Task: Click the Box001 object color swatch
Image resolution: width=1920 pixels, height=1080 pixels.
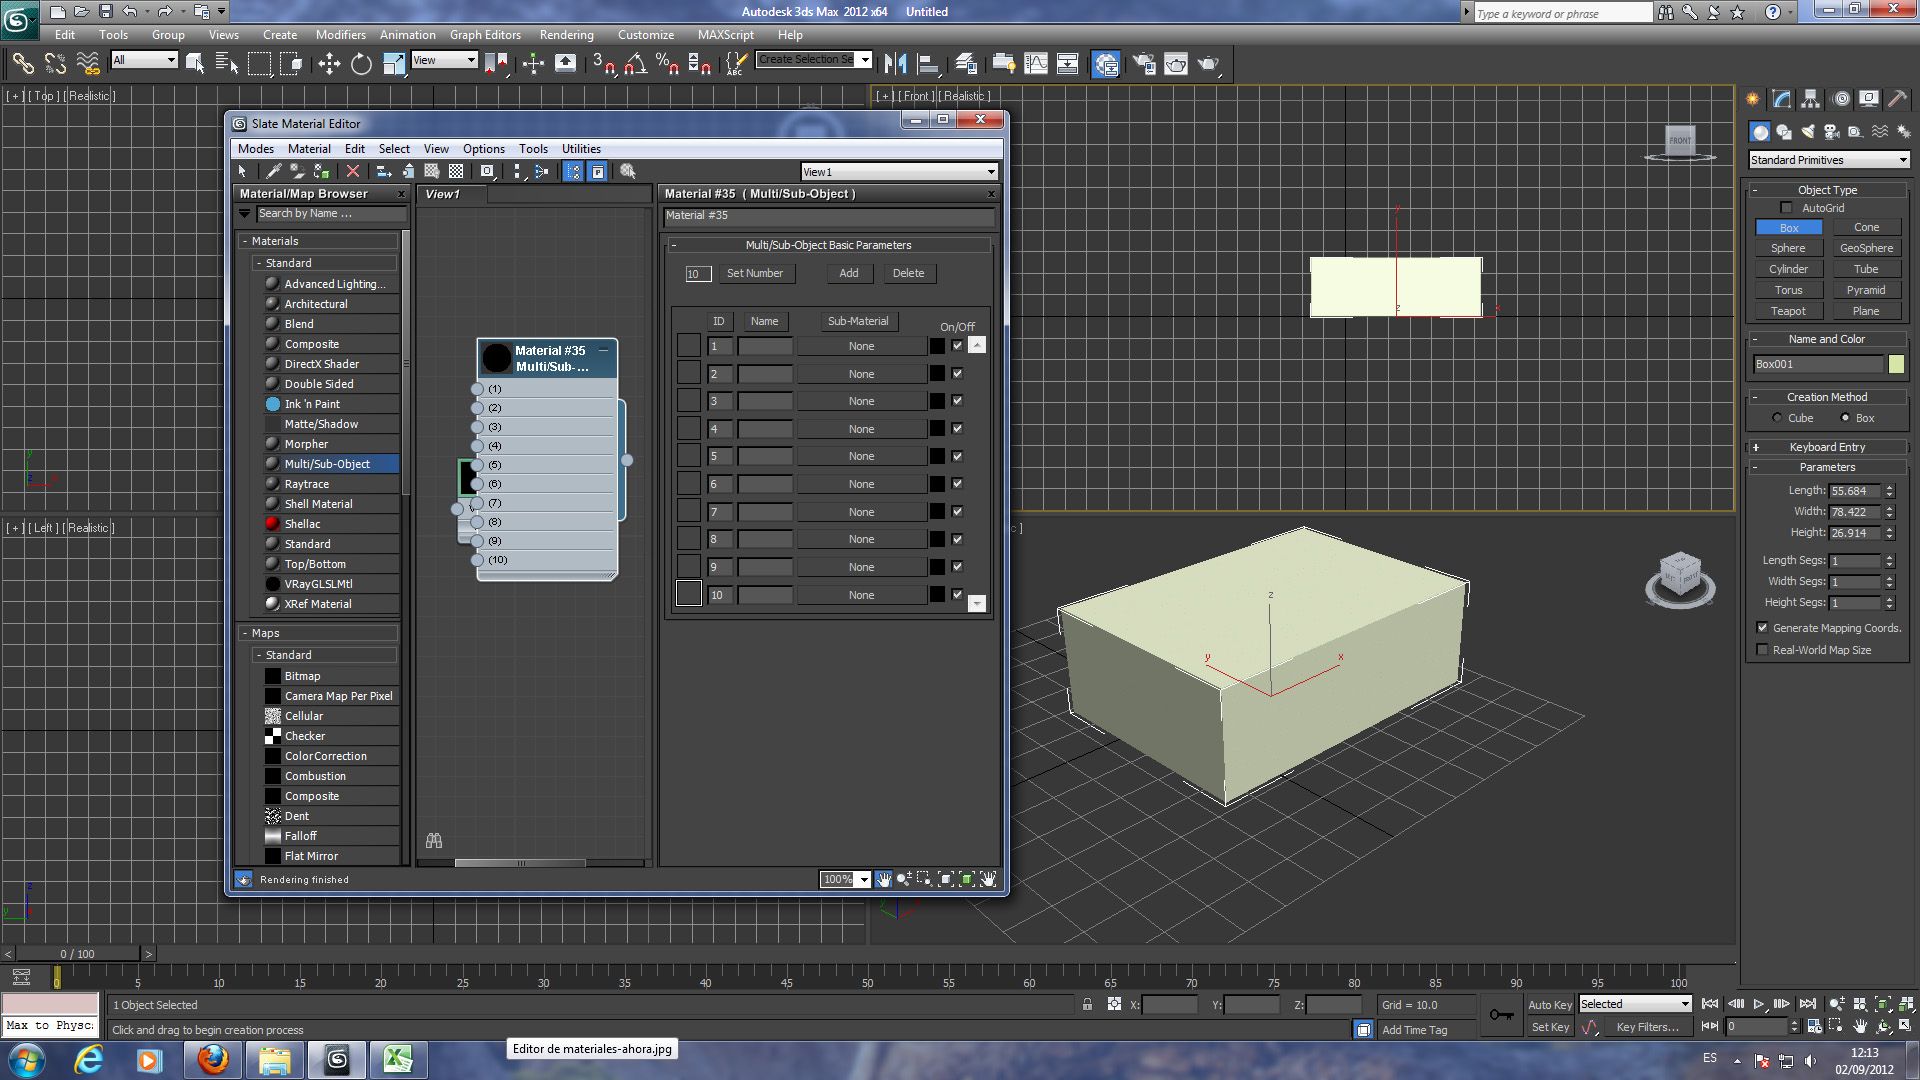Action: (1896, 364)
